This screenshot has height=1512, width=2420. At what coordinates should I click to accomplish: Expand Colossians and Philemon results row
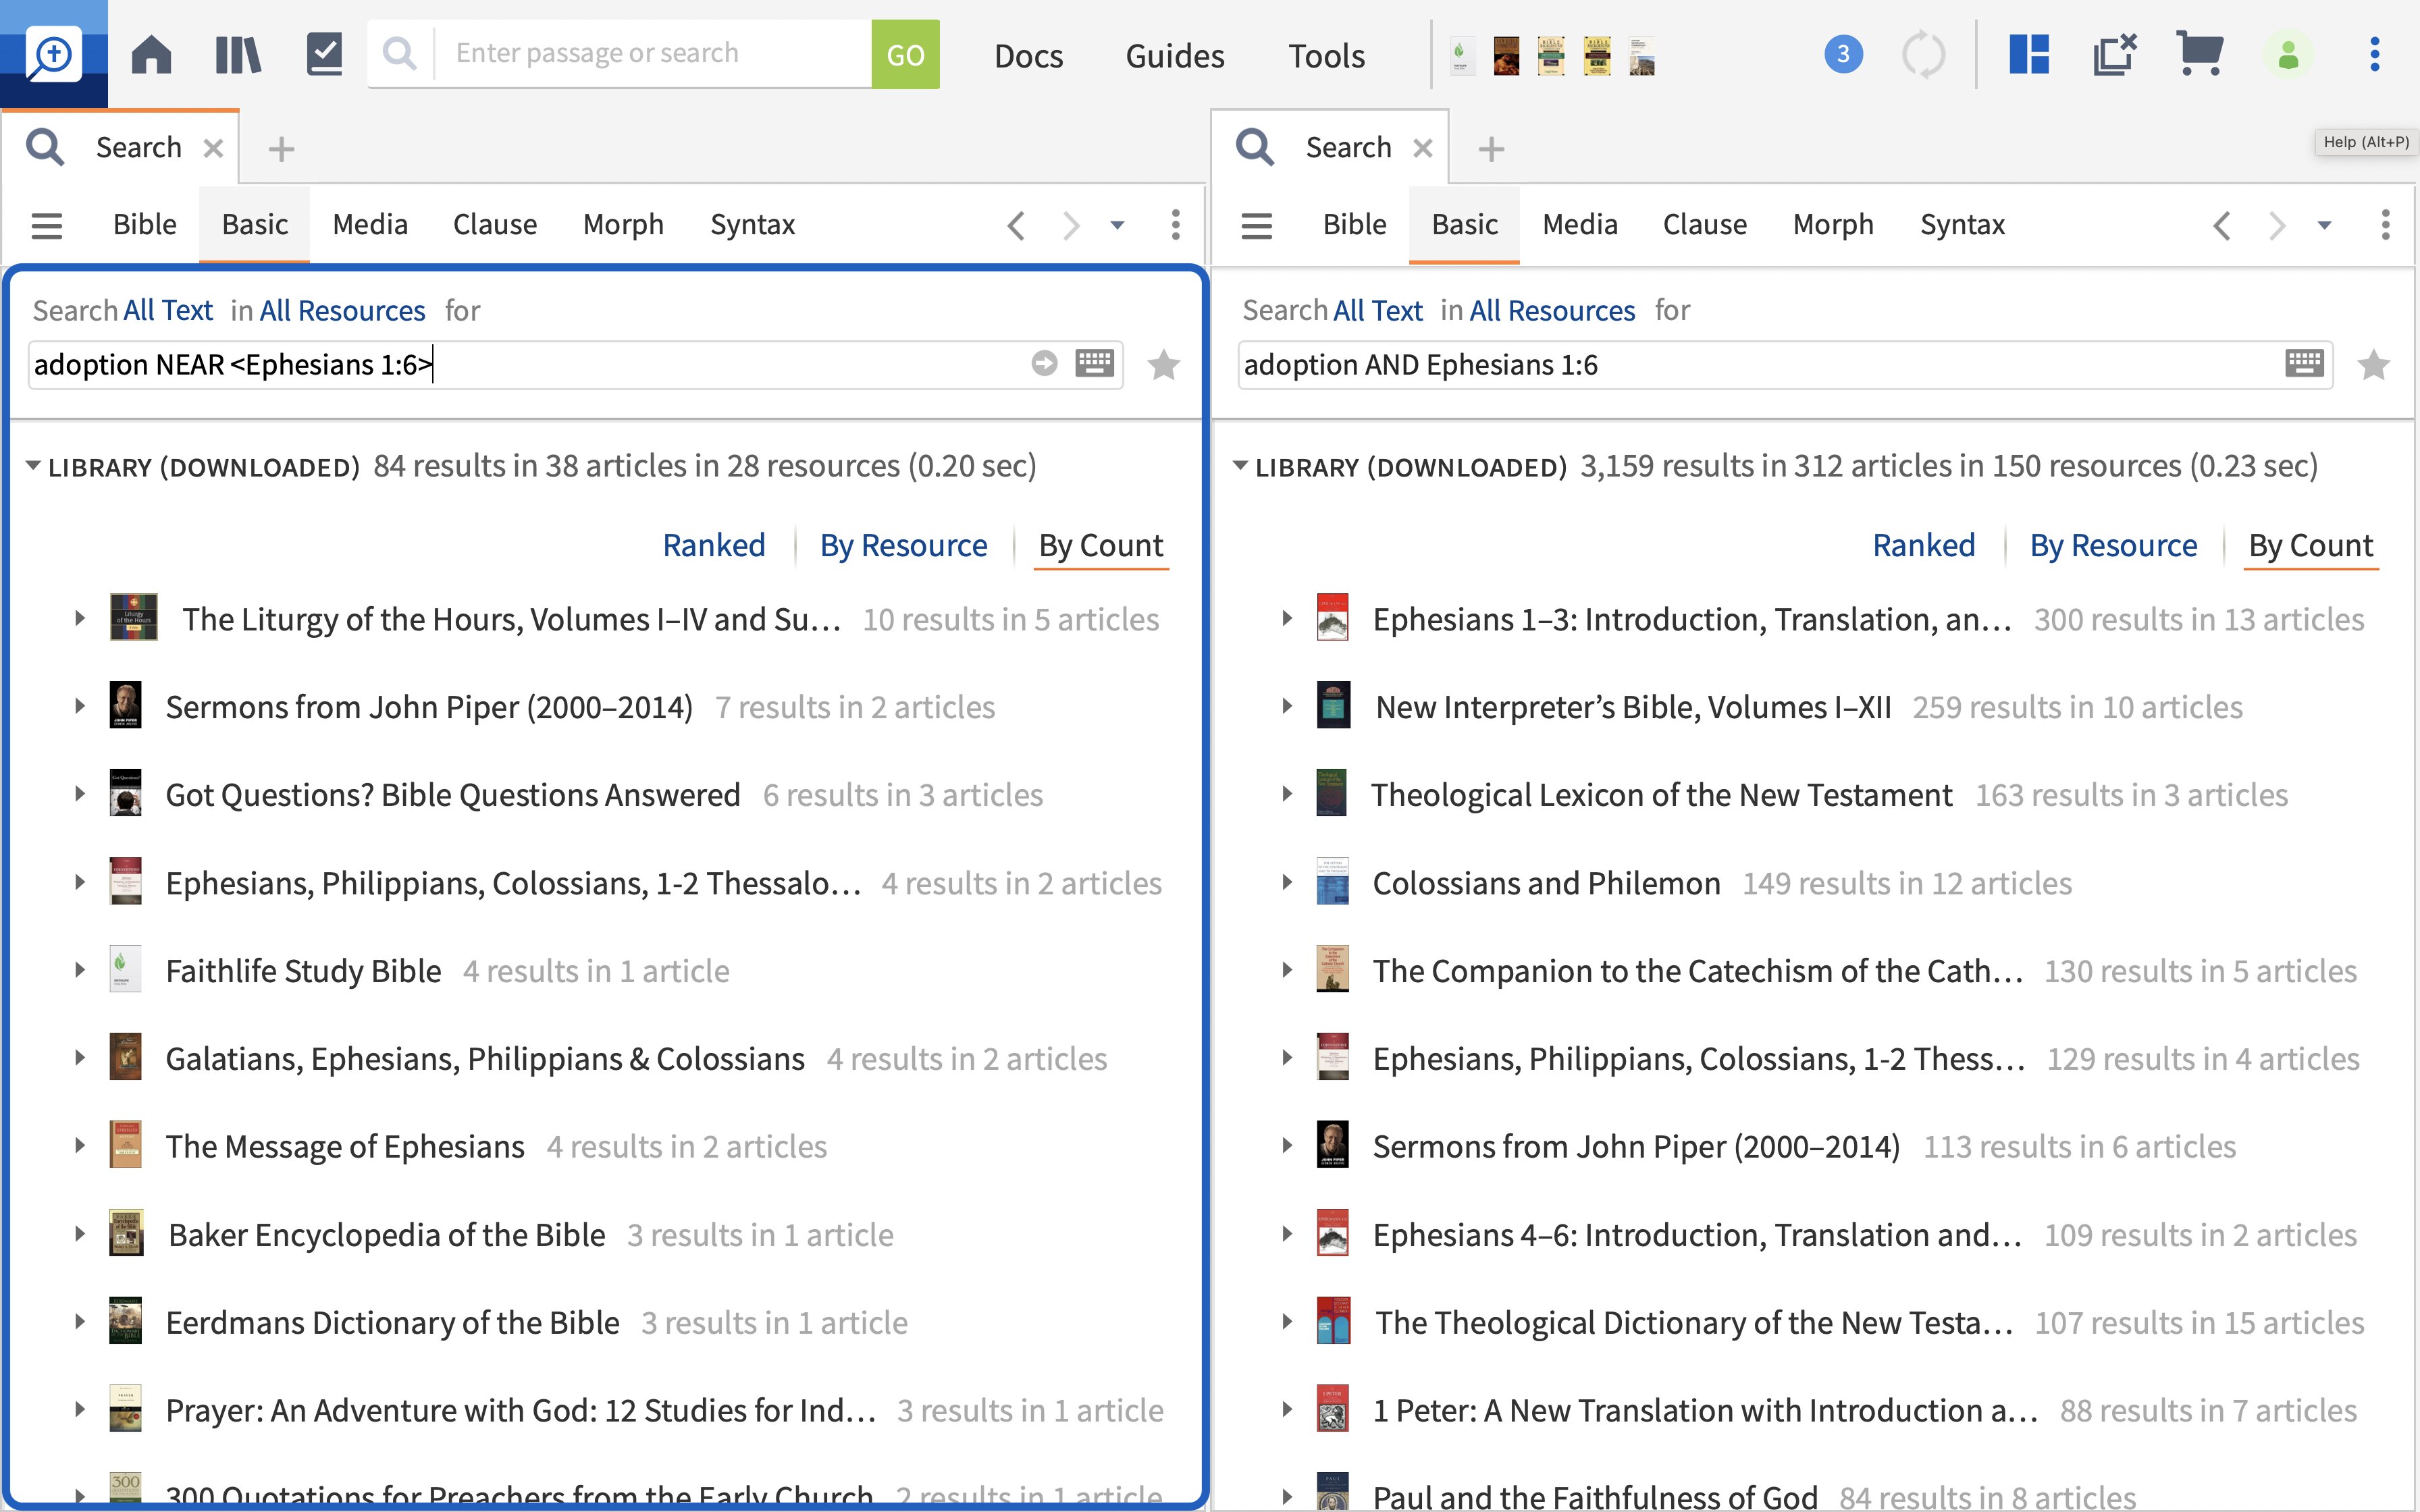click(x=1288, y=883)
